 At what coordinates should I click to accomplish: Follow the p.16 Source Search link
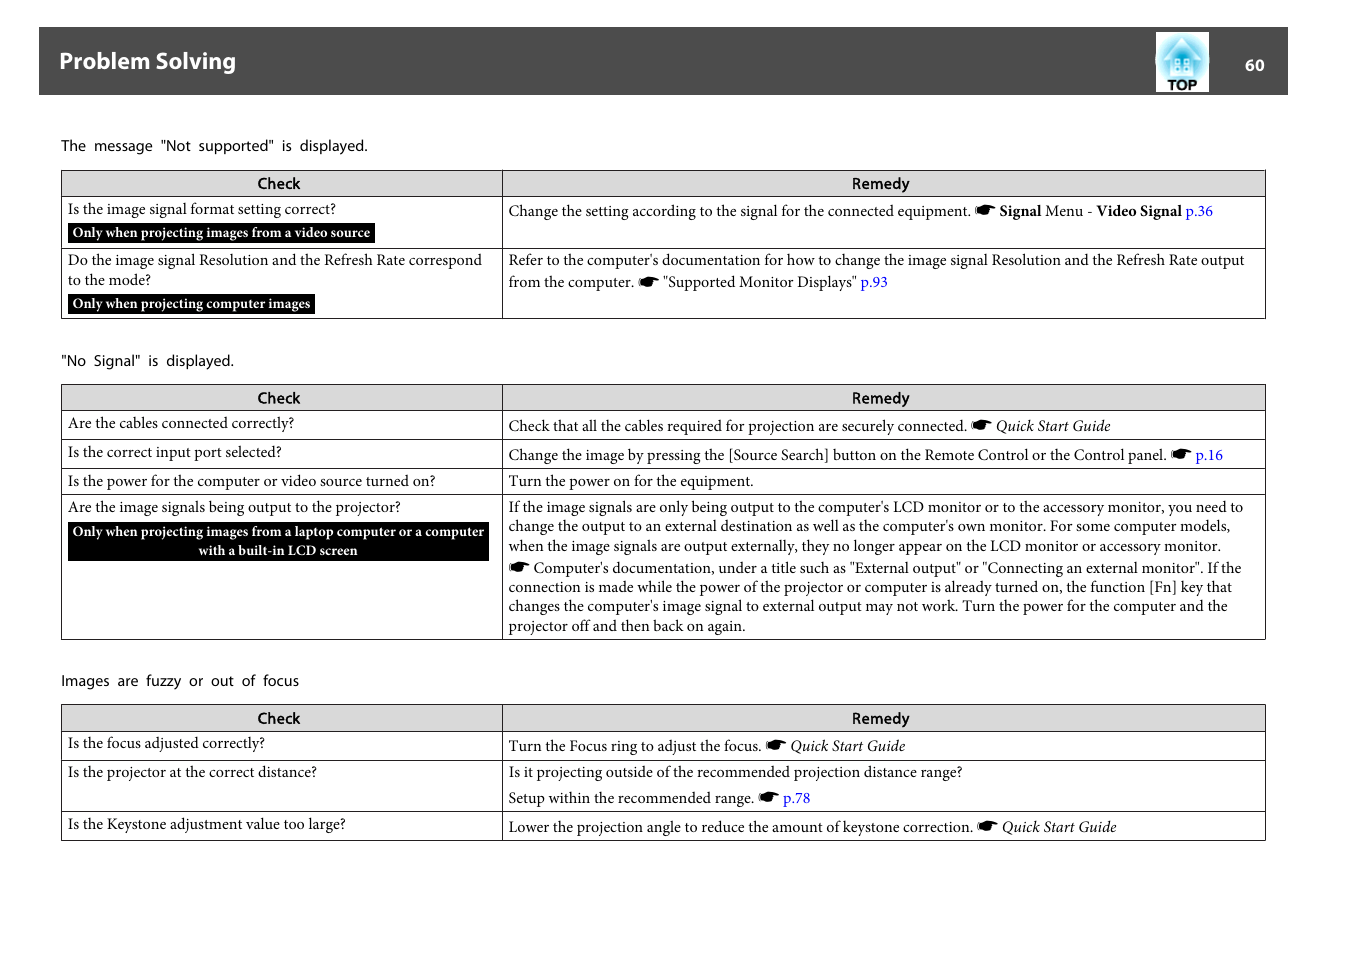(x=1209, y=455)
